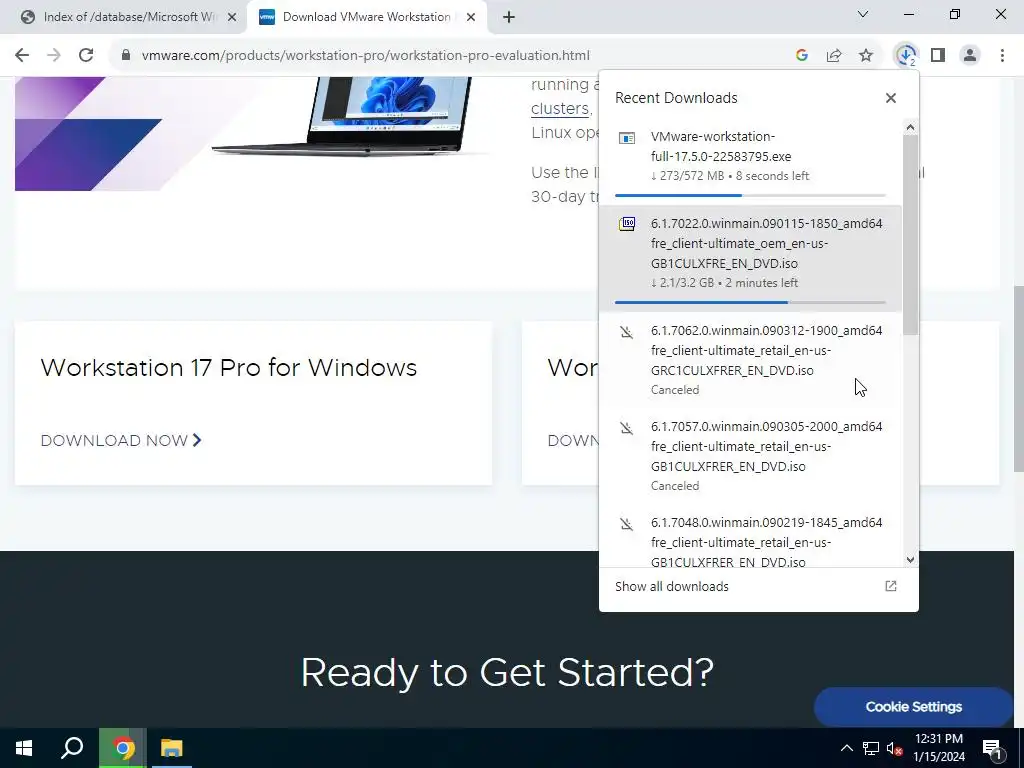Click the page vertical scrollbar thumb
The height and width of the screenshot is (768, 1024).
[x=1019, y=379]
